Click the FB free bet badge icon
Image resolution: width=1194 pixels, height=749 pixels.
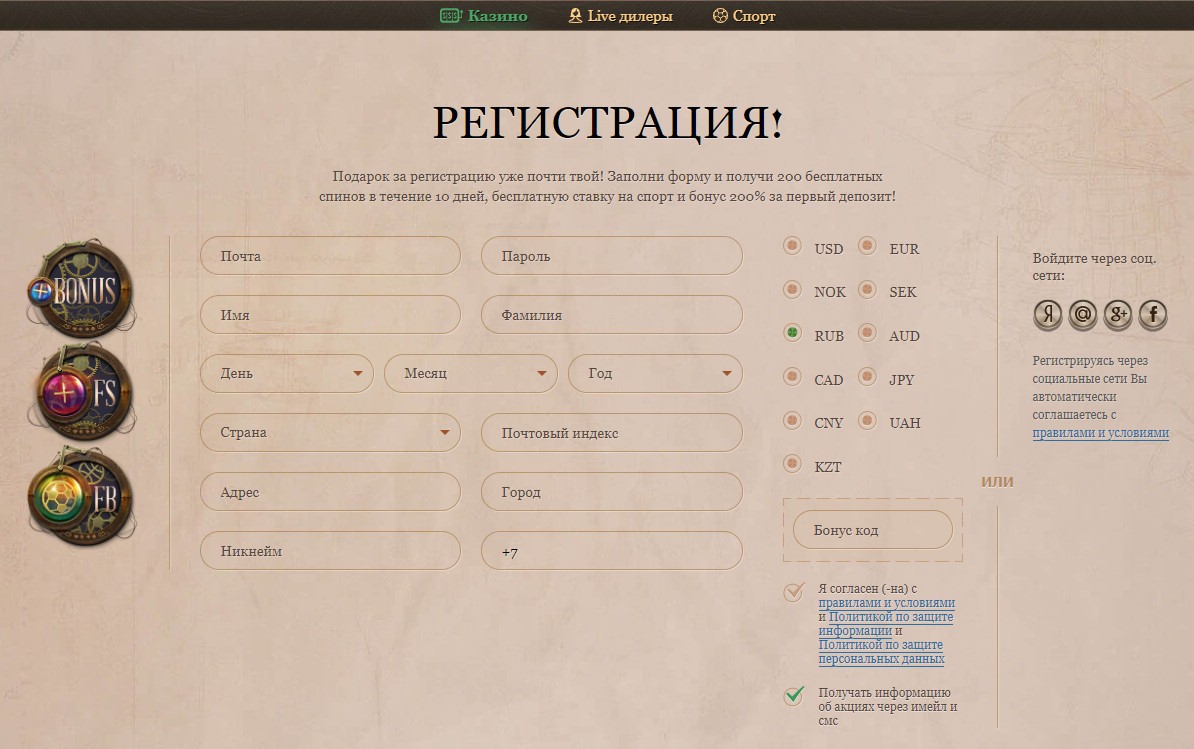pyautogui.click(x=82, y=499)
